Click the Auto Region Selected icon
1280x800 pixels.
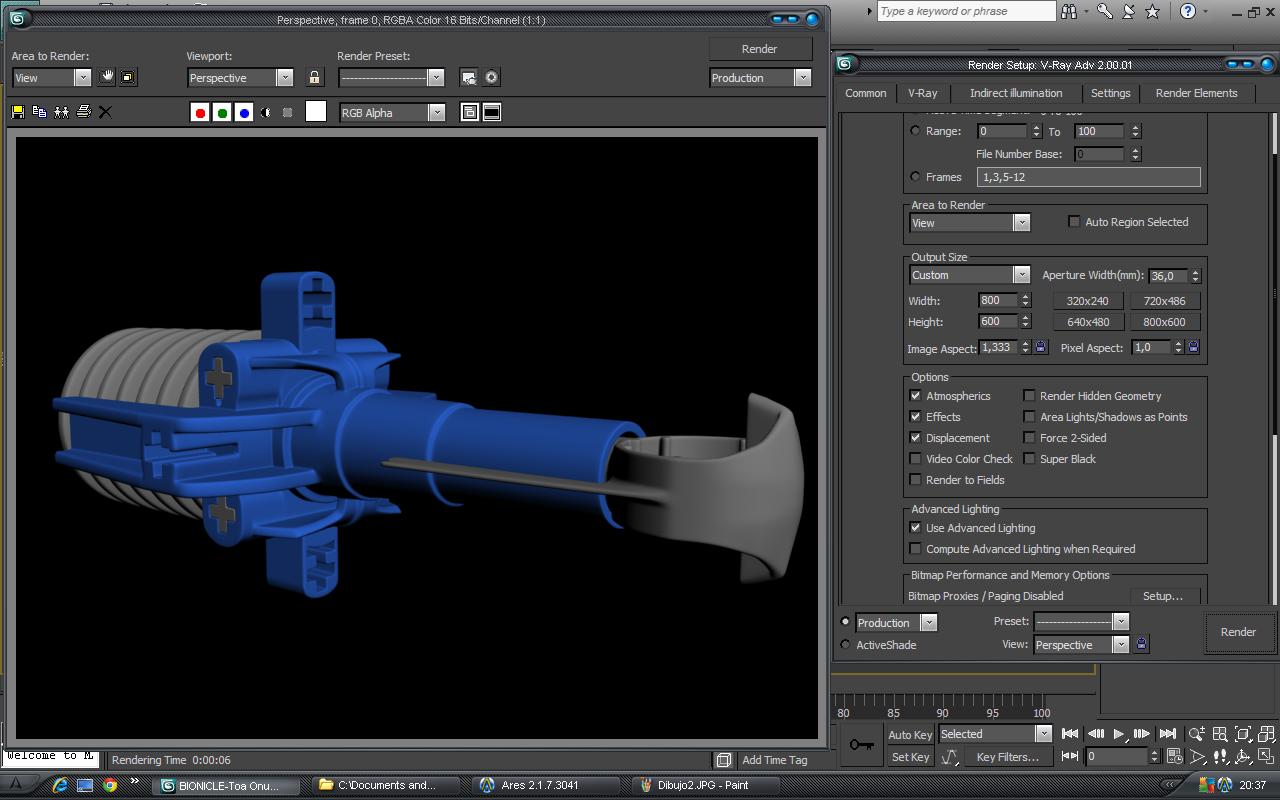(129, 77)
